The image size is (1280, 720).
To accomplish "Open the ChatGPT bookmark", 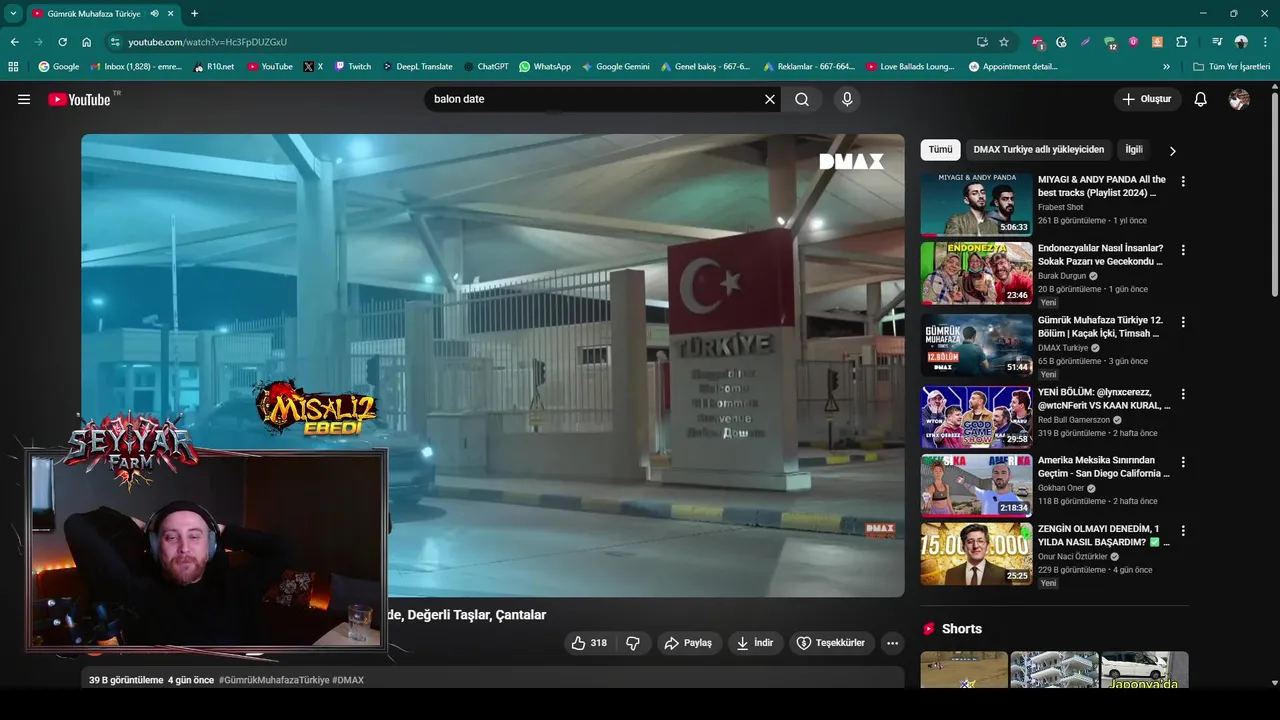I will click(486, 67).
